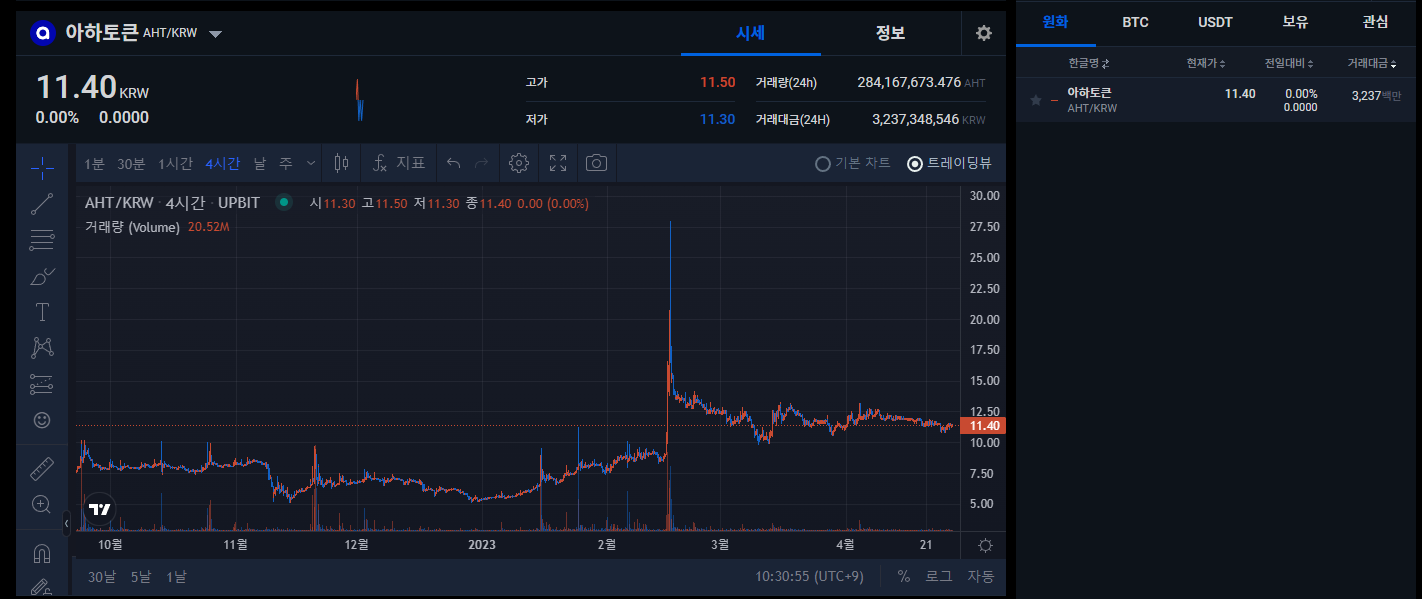The width and height of the screenshot is (1422, 599).
Task: Open the Fibonacci/gann lines tool
Action: tap(42, 240)
